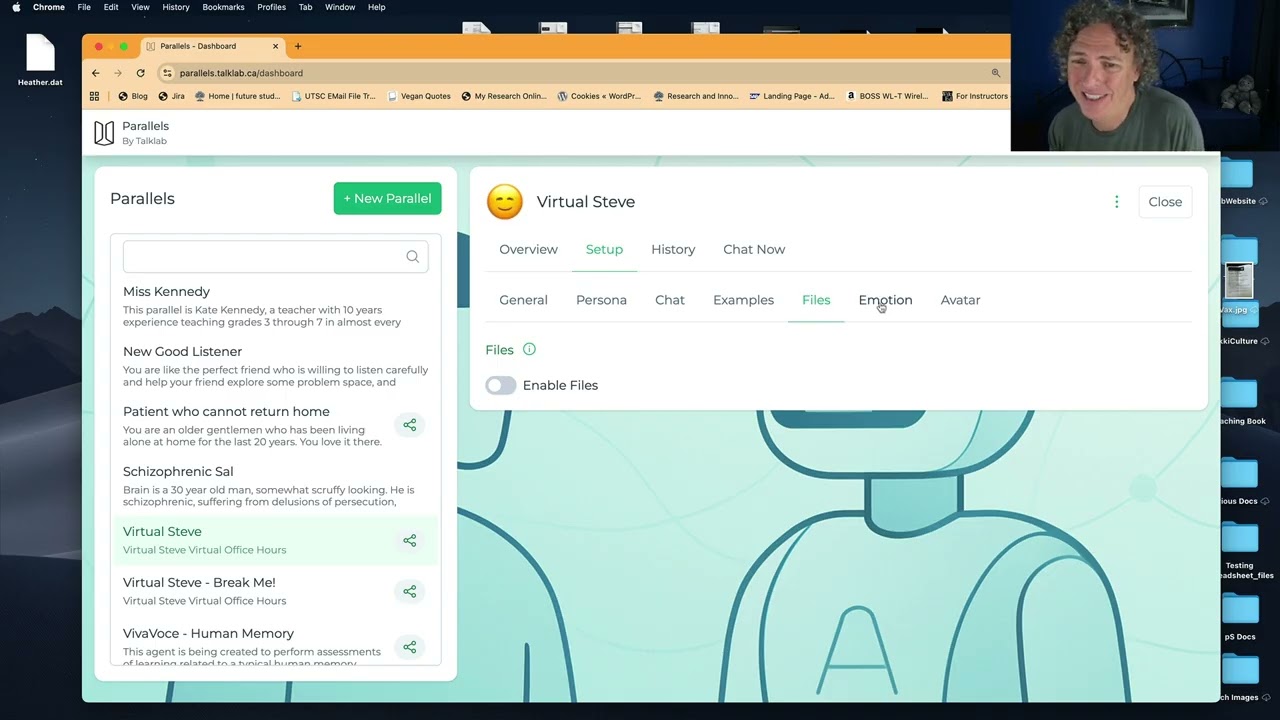Open the Chrome View menu
Viewport: 1280px width, 720px height.
pyautogui.click(x=140, y=7)
